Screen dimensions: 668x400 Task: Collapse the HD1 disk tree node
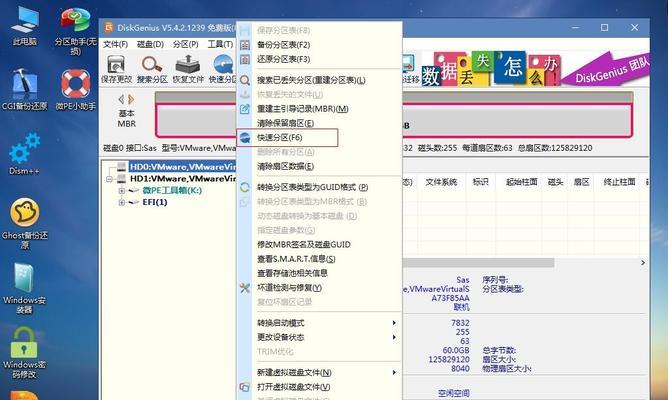click(109, 179)
